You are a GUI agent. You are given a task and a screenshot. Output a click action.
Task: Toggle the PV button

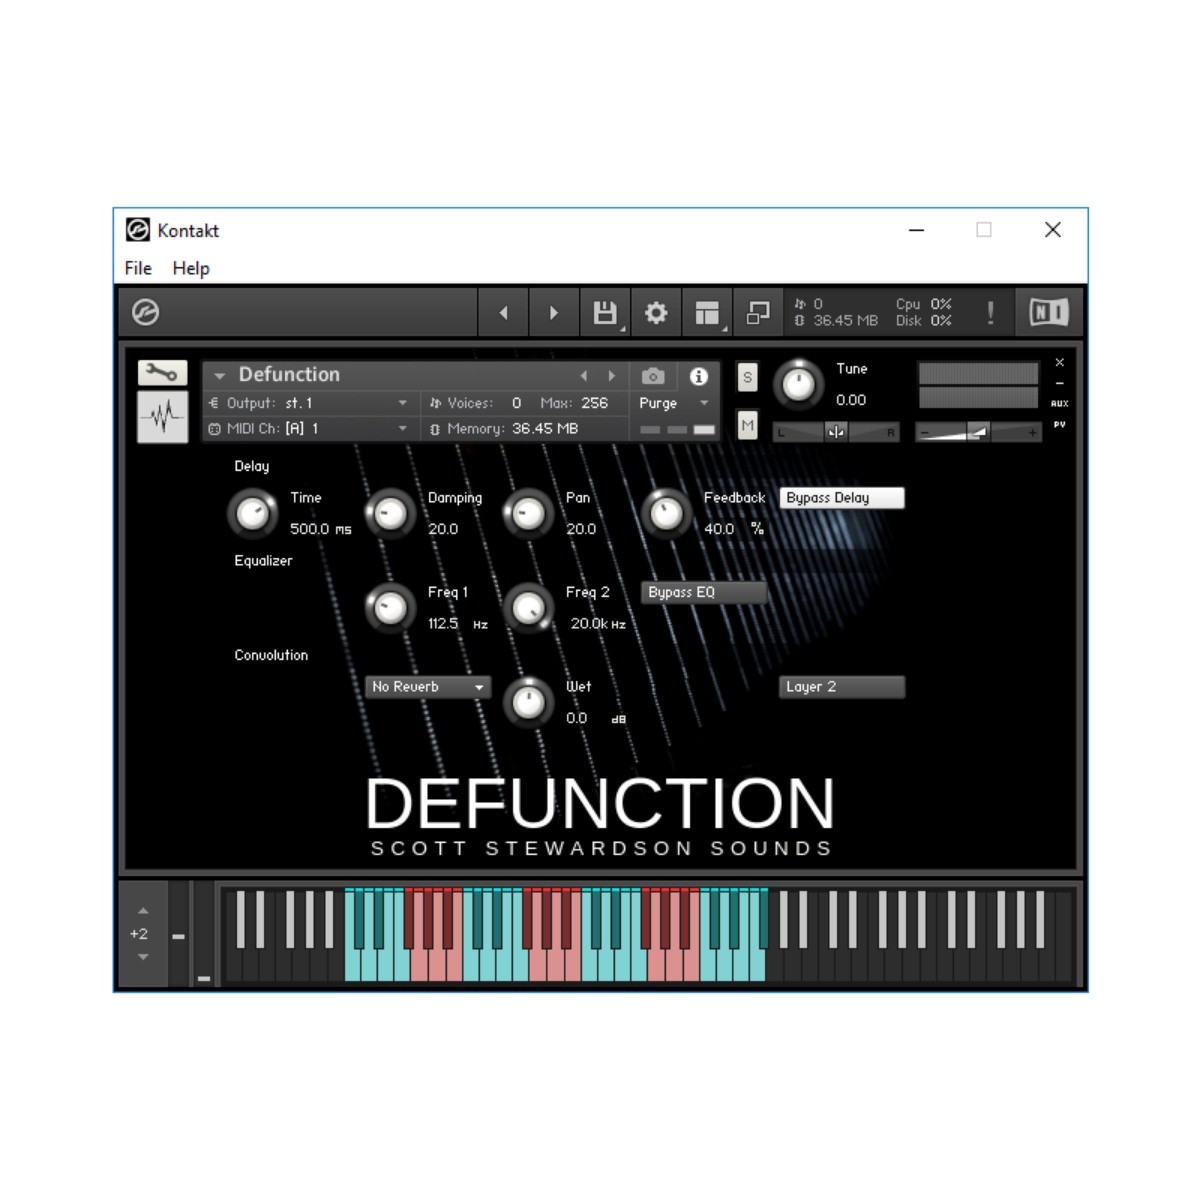1059,425
